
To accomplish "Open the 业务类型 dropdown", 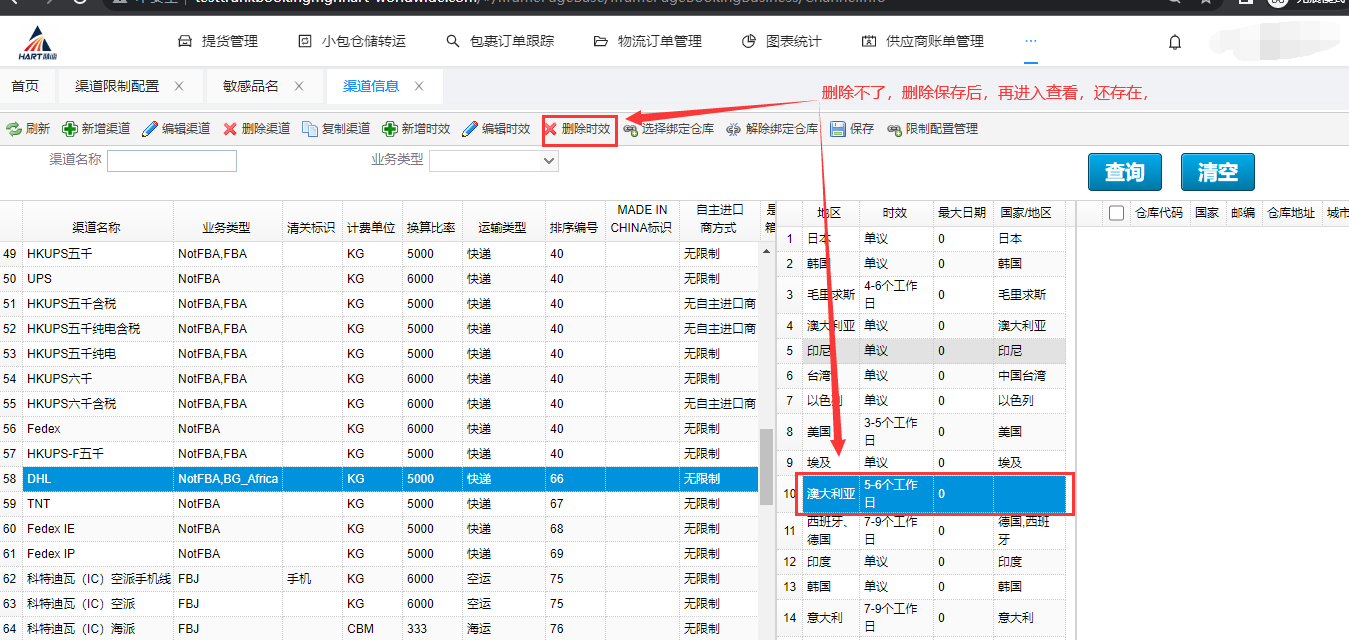I will coord(493,161).
